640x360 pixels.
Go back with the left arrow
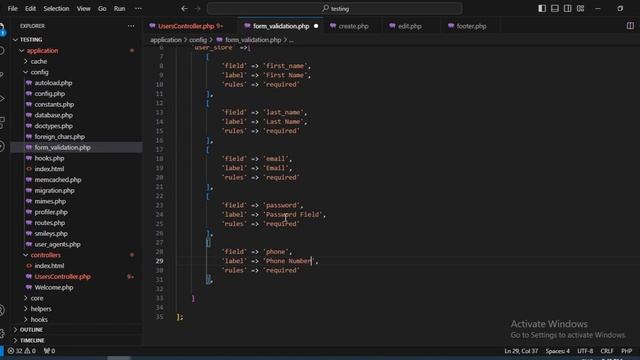click(x=184, y=8)
